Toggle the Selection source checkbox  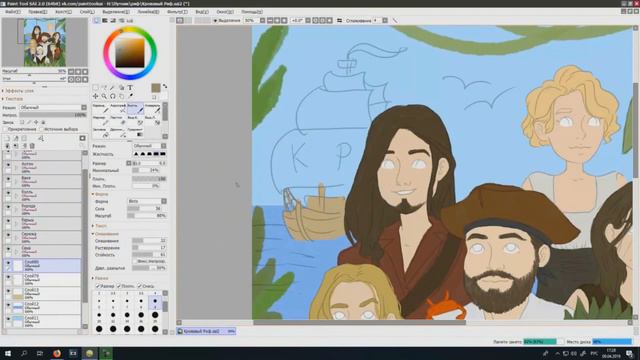41,129
